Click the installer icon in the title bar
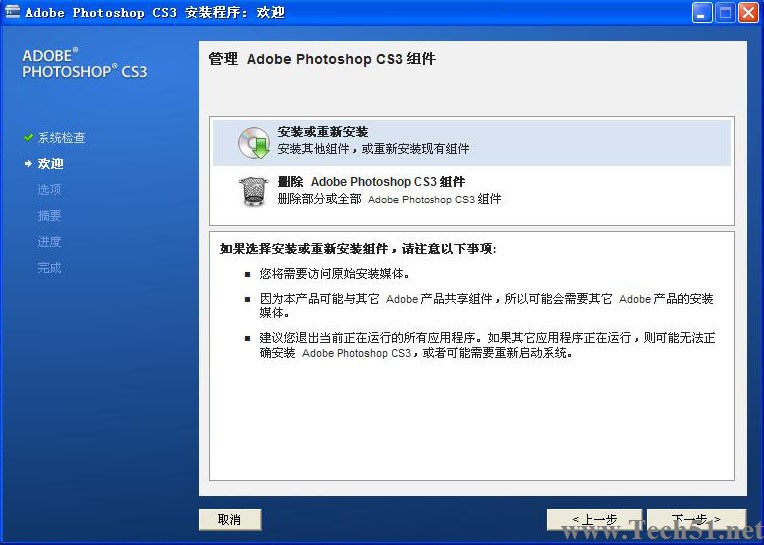 point(12,13)
